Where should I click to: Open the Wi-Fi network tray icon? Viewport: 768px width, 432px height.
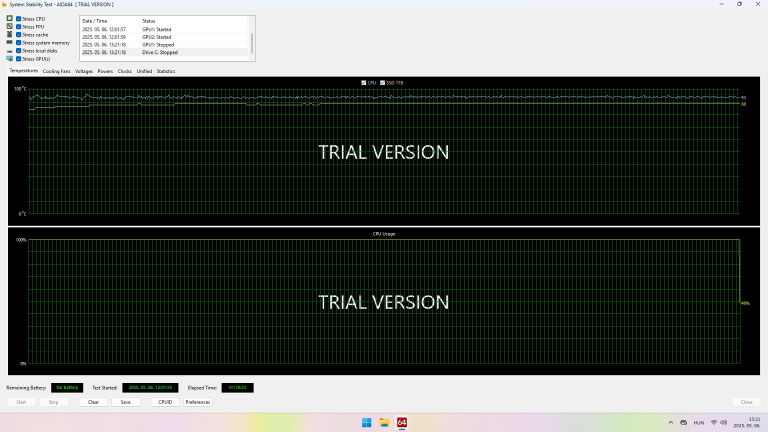click(x=714, y=422)
